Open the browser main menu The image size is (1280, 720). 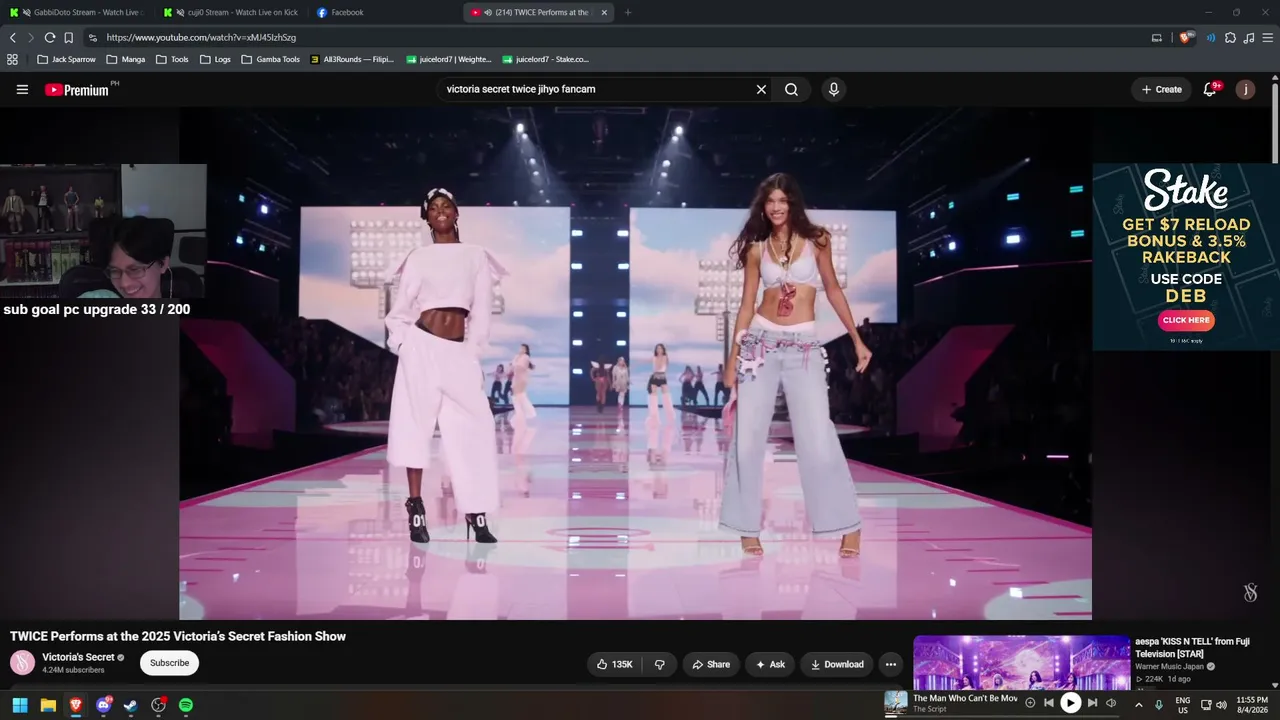coord(1267,38)
